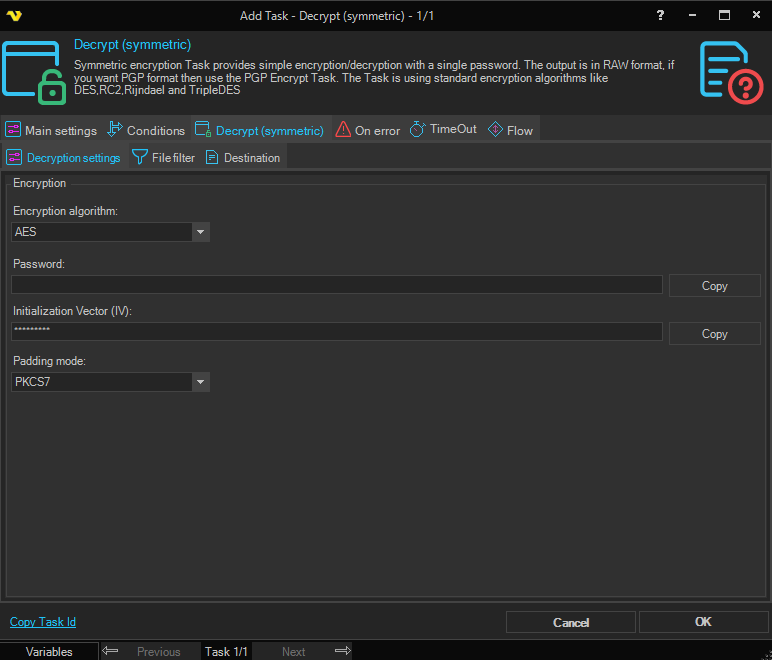Select the File filter sub-tab
Image resolution: width=772 pixels, height=660 pixels.
pos(164,158)
